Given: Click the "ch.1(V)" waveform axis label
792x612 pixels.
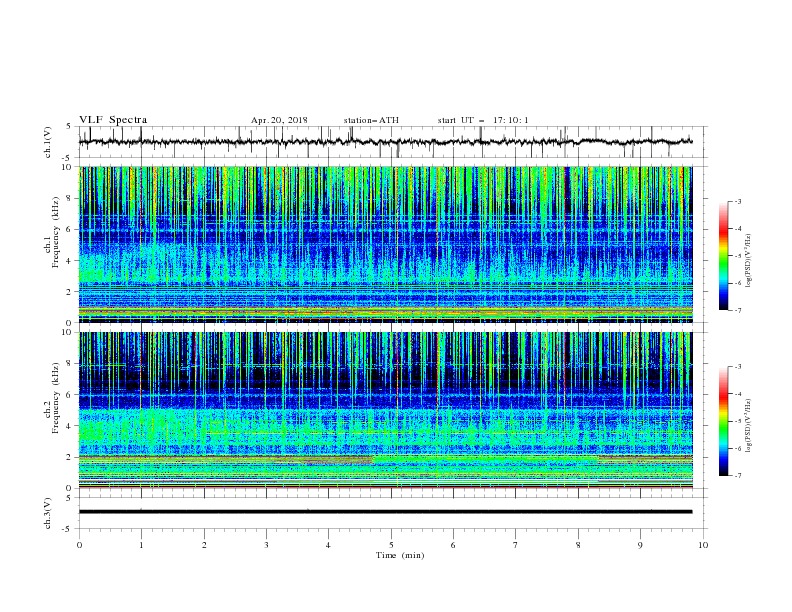Looking at the screenshot, I should pos(48,142).
